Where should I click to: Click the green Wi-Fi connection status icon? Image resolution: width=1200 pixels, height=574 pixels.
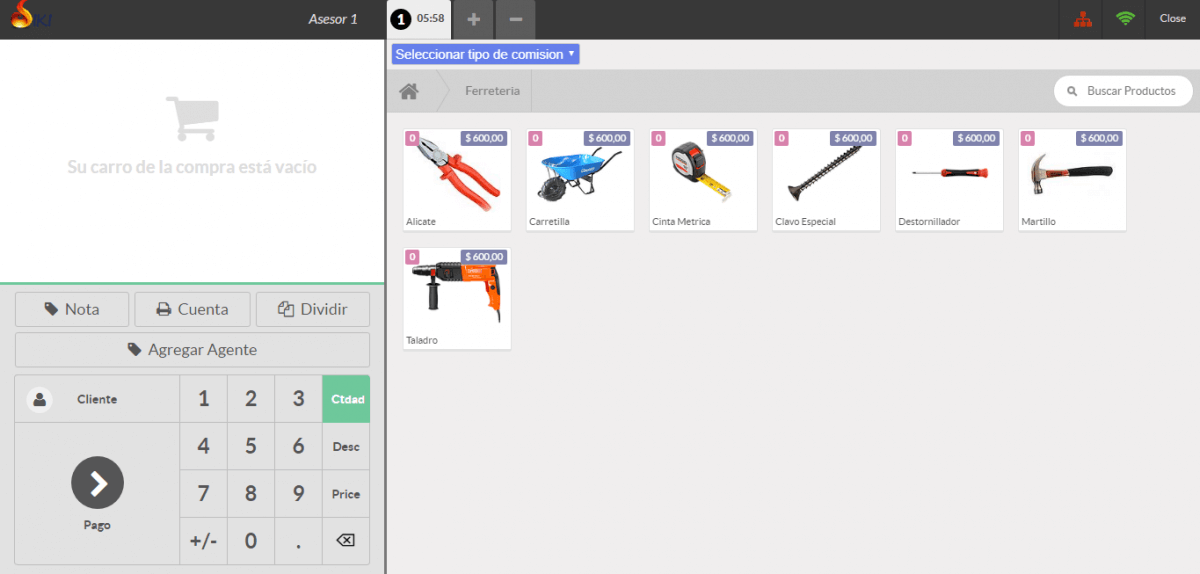1126,19
